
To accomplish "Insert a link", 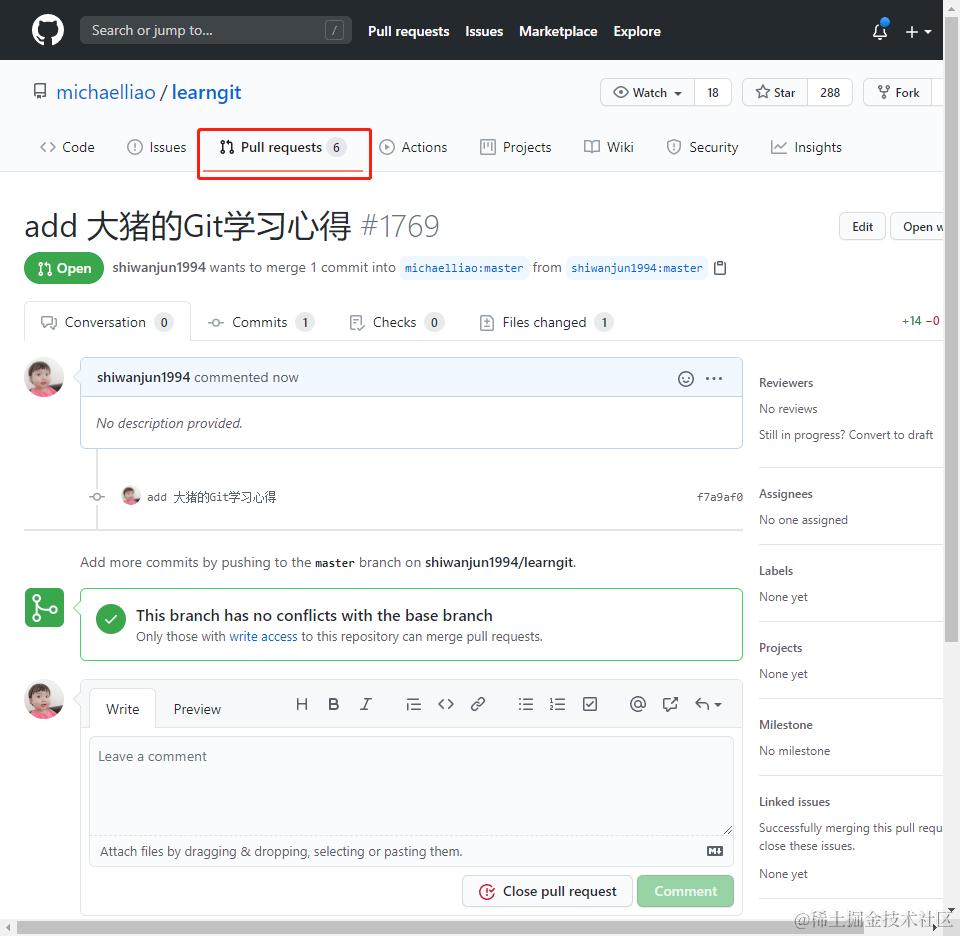I will pyautogui.click(x=478, y=704).
